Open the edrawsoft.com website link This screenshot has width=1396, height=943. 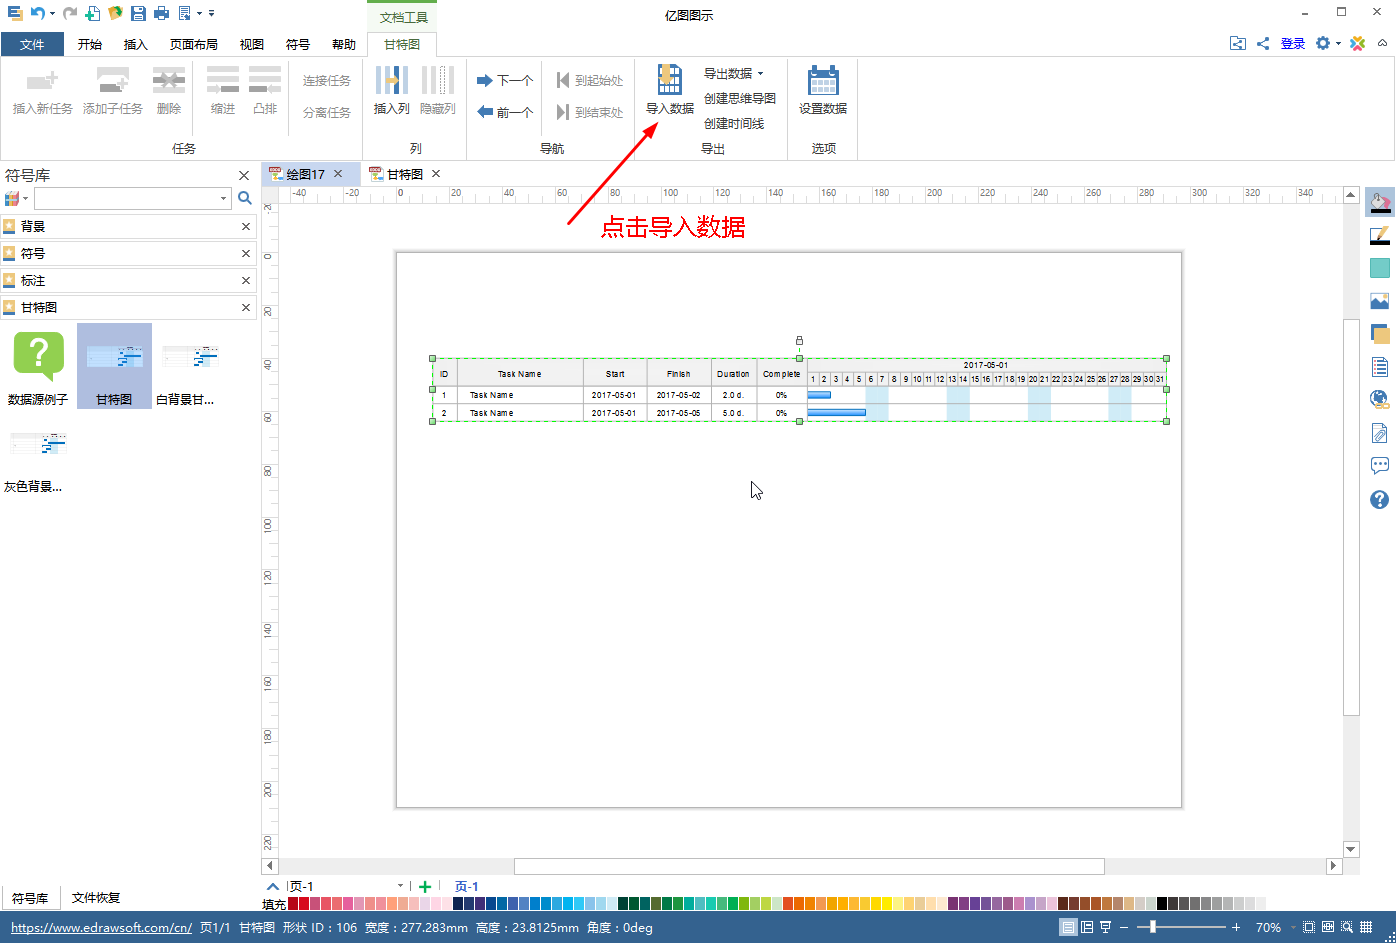click(101, 927)
